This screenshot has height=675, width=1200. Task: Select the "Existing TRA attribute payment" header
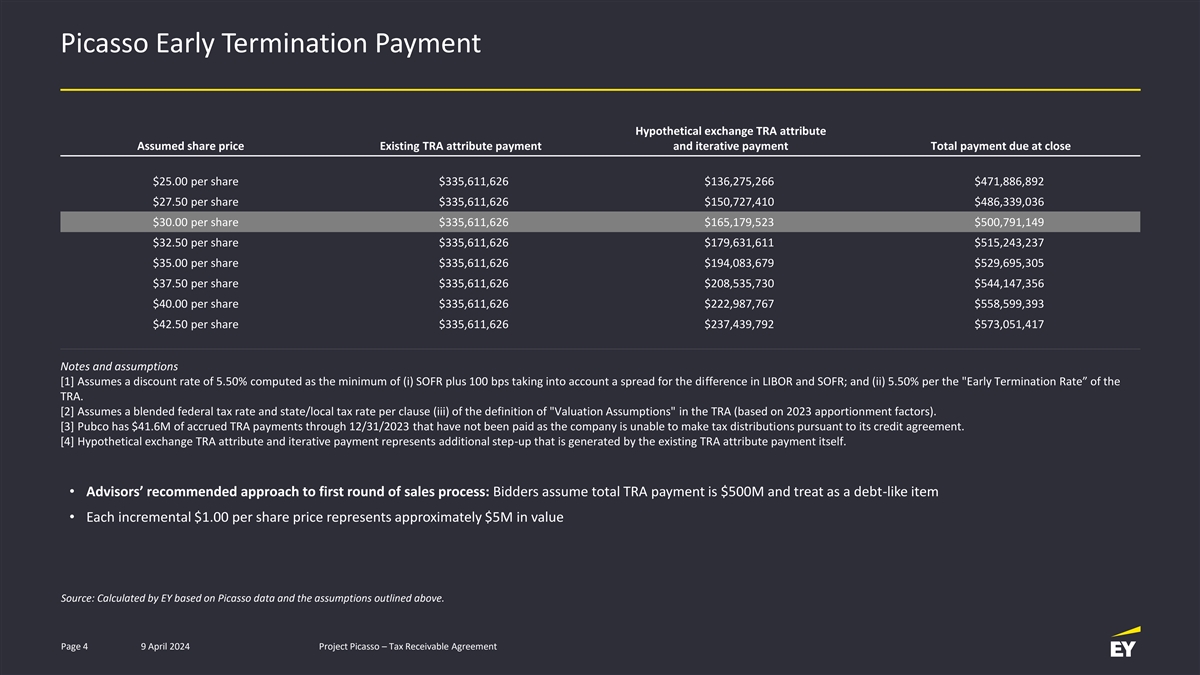click(461, 146)
